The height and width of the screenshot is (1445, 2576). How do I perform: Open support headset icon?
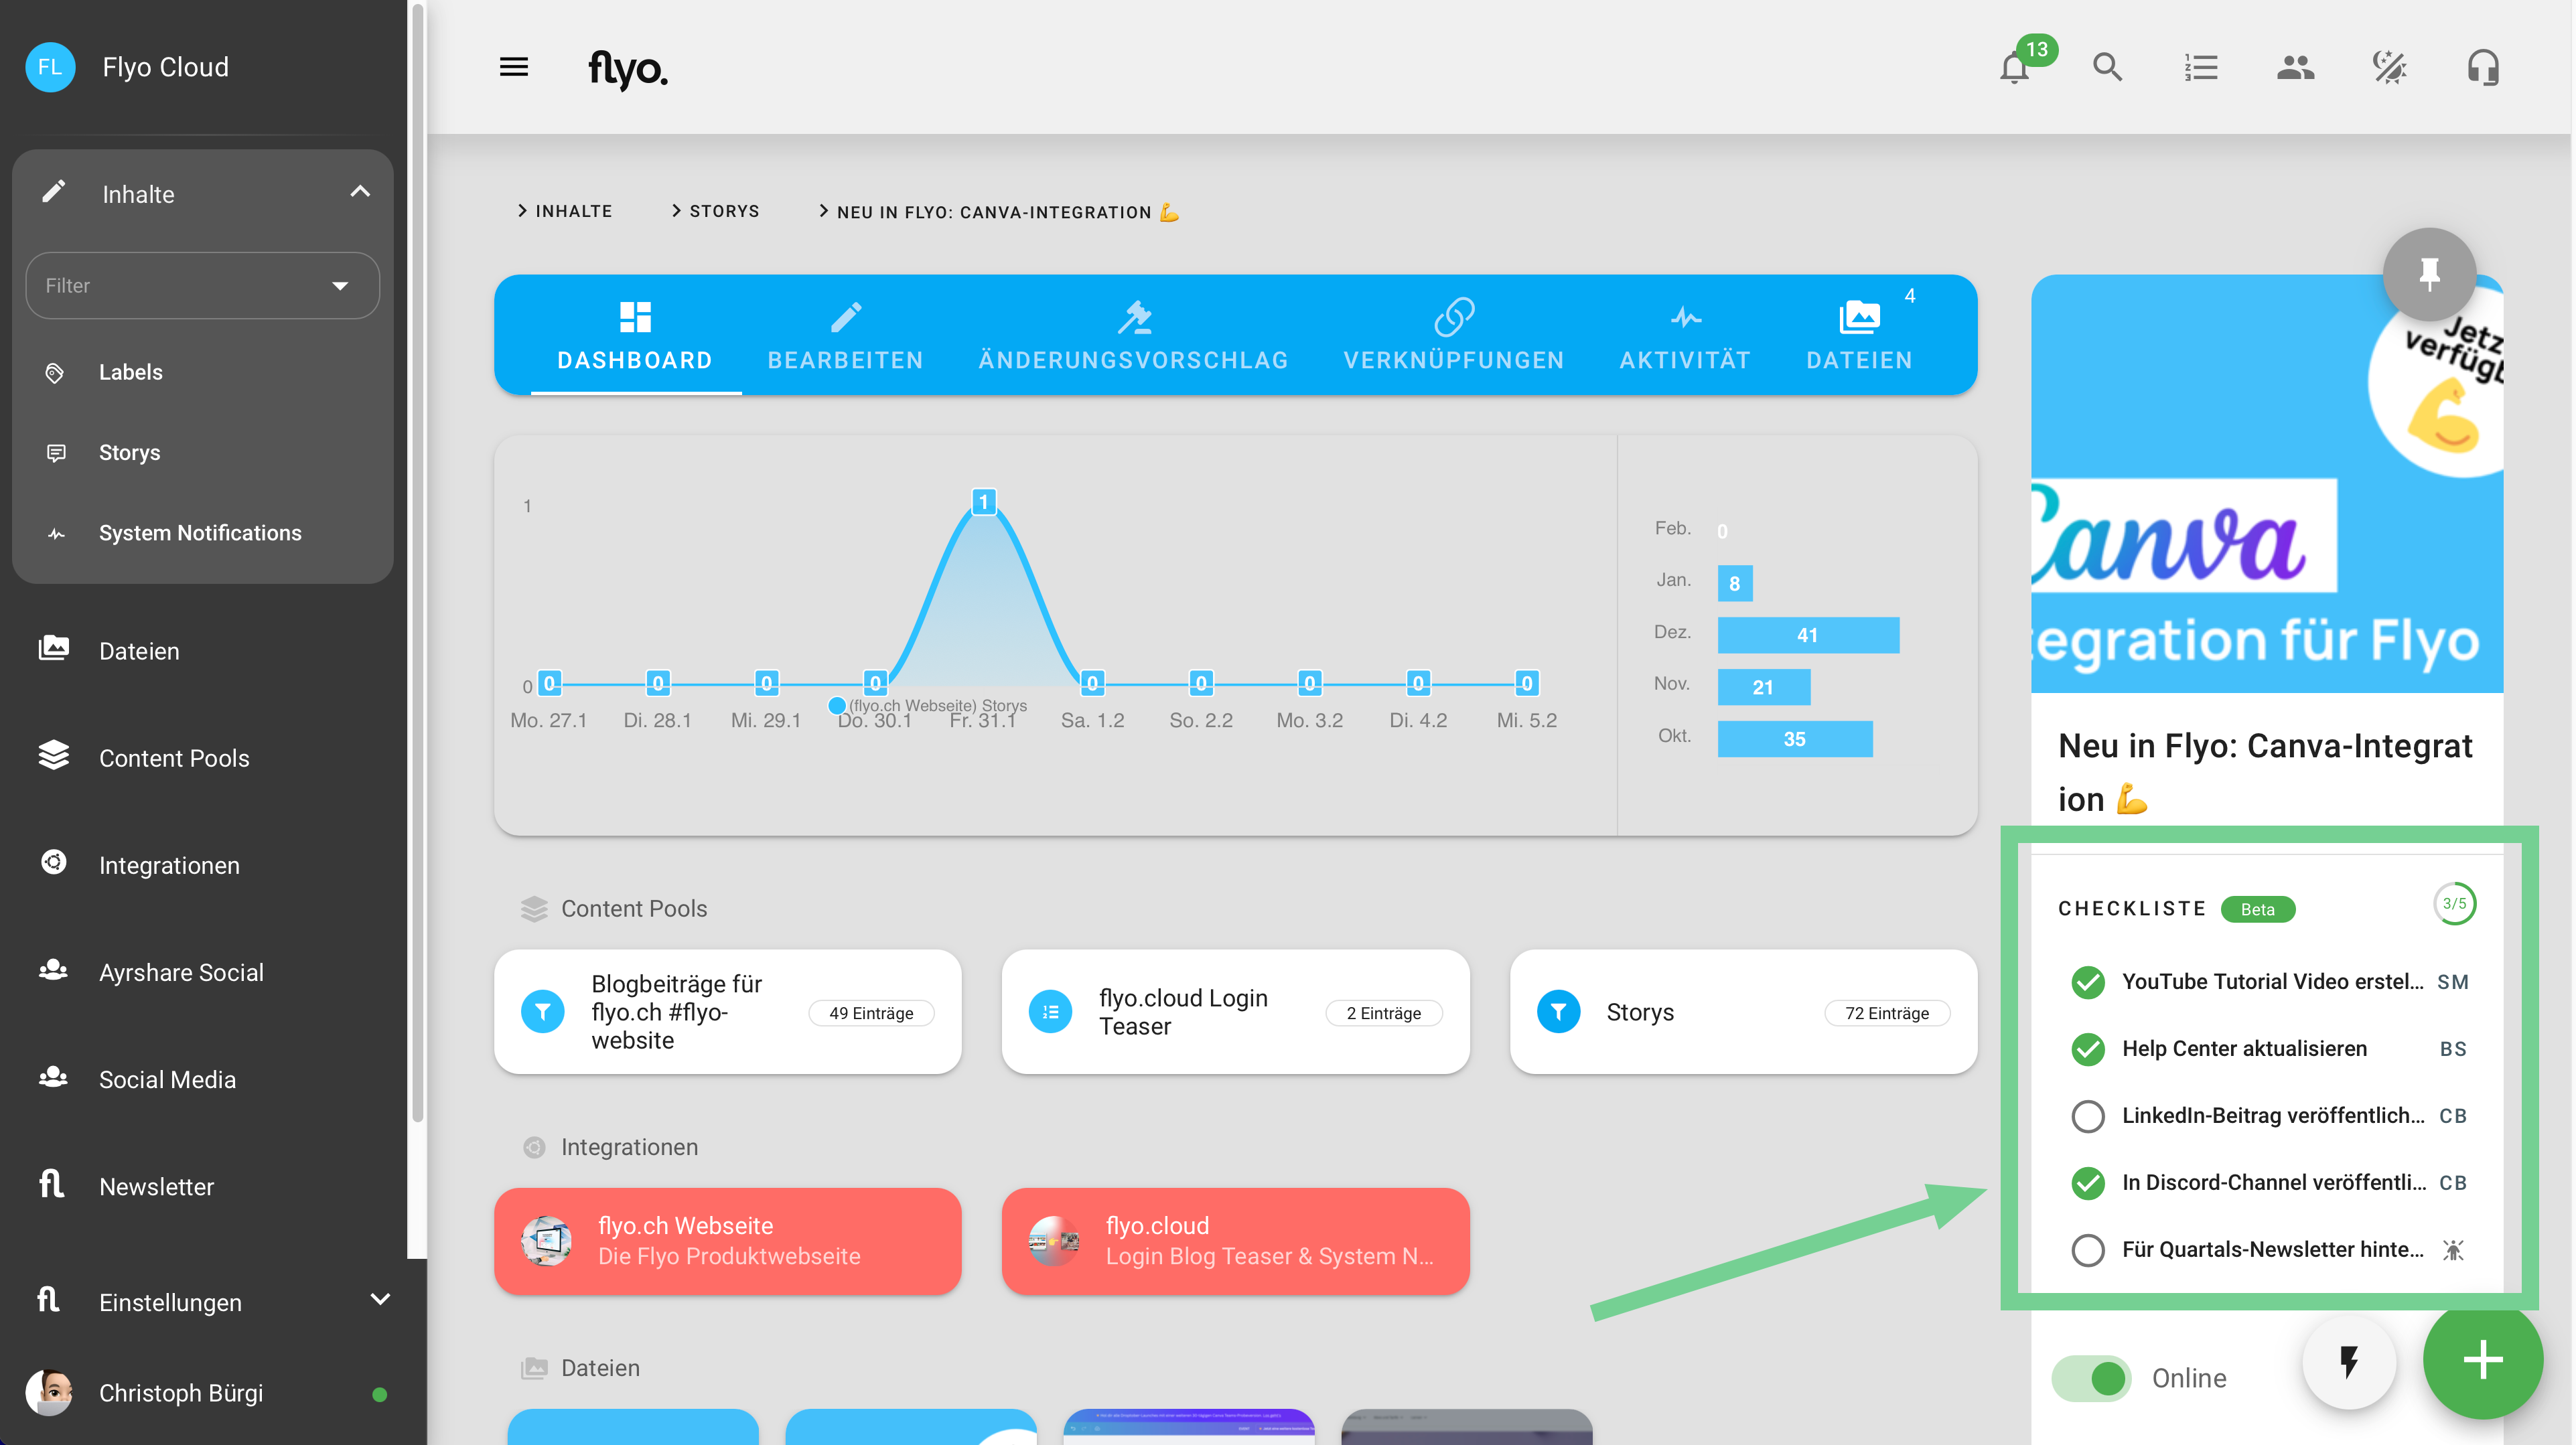click(x=2483, y=67)
